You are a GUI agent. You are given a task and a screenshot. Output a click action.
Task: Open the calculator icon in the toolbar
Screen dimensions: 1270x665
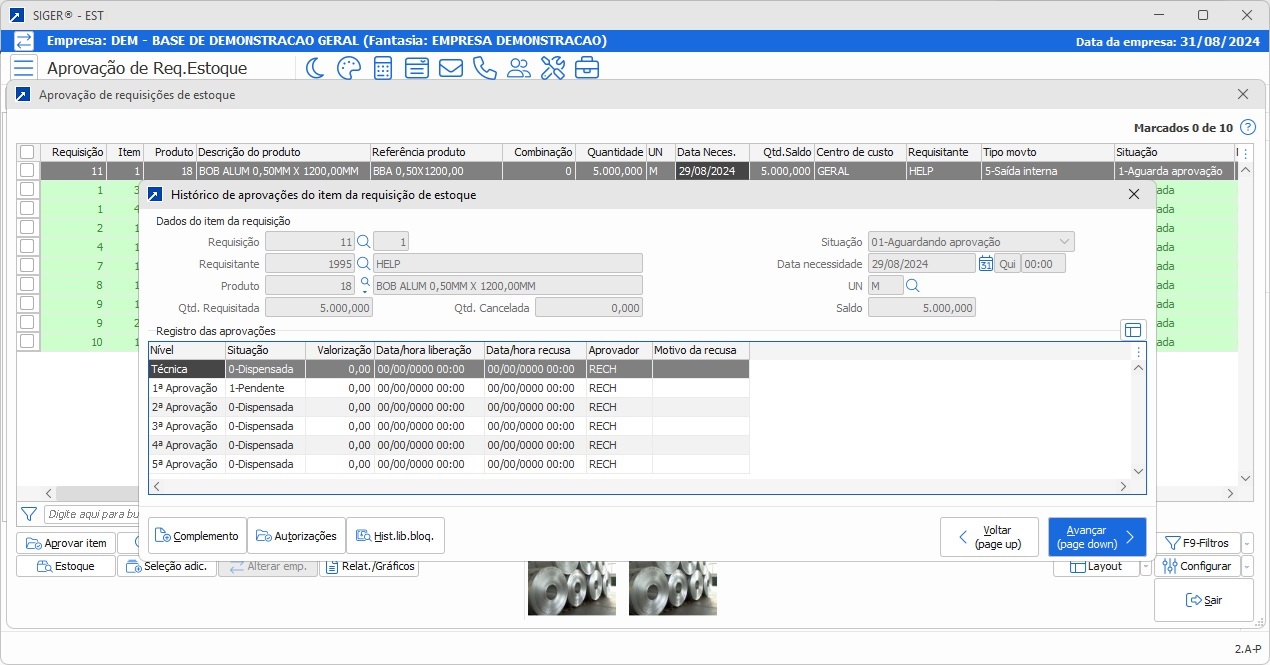[381, 67]
